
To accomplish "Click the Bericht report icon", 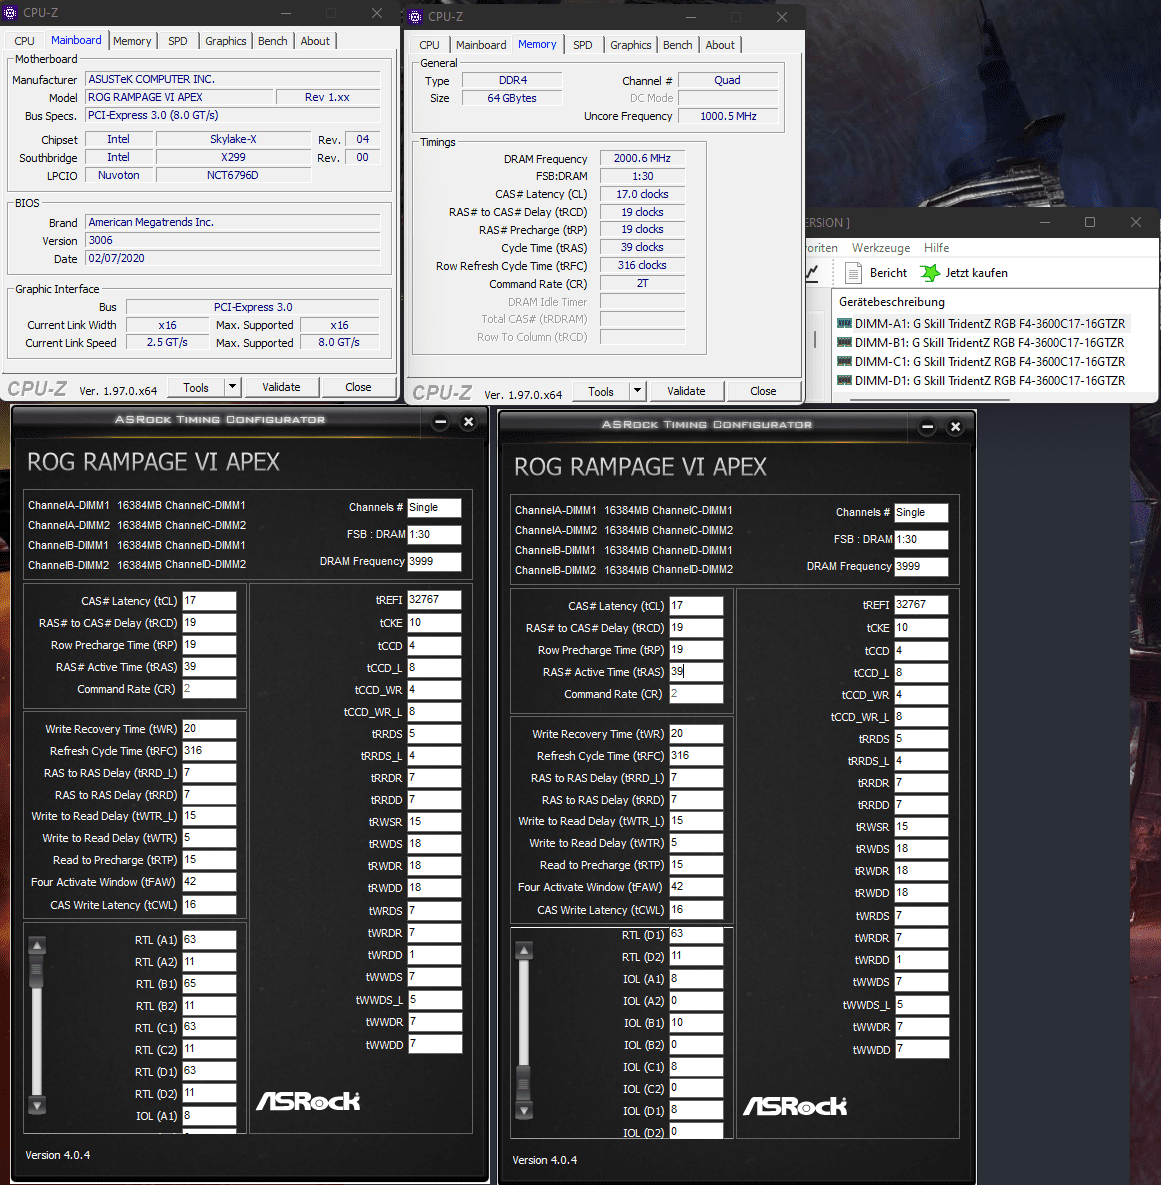I will pos(853,273).
